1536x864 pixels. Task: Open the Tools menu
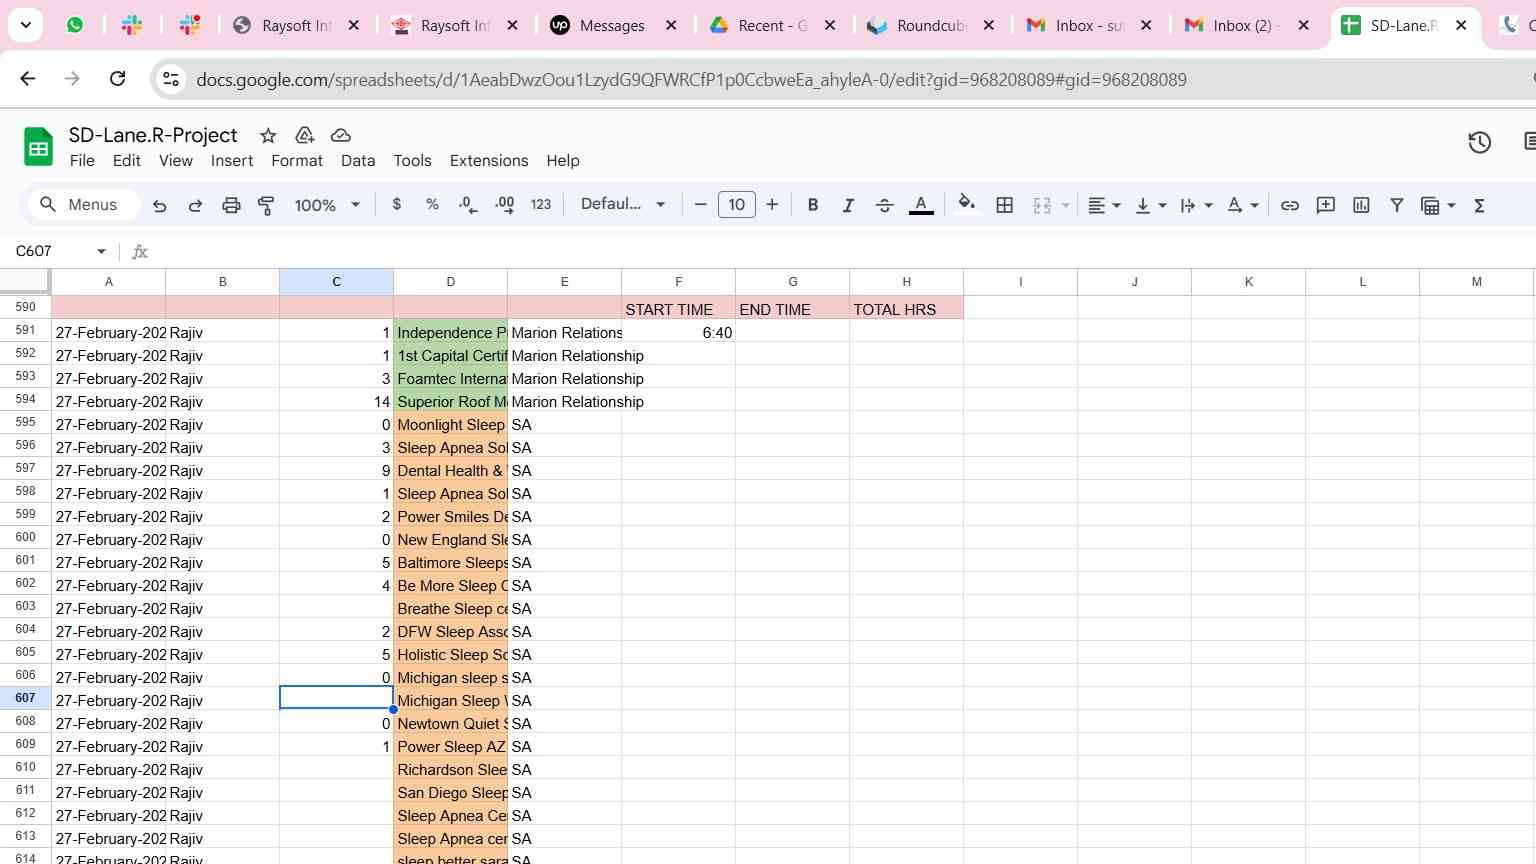click(x=412, y=160)
